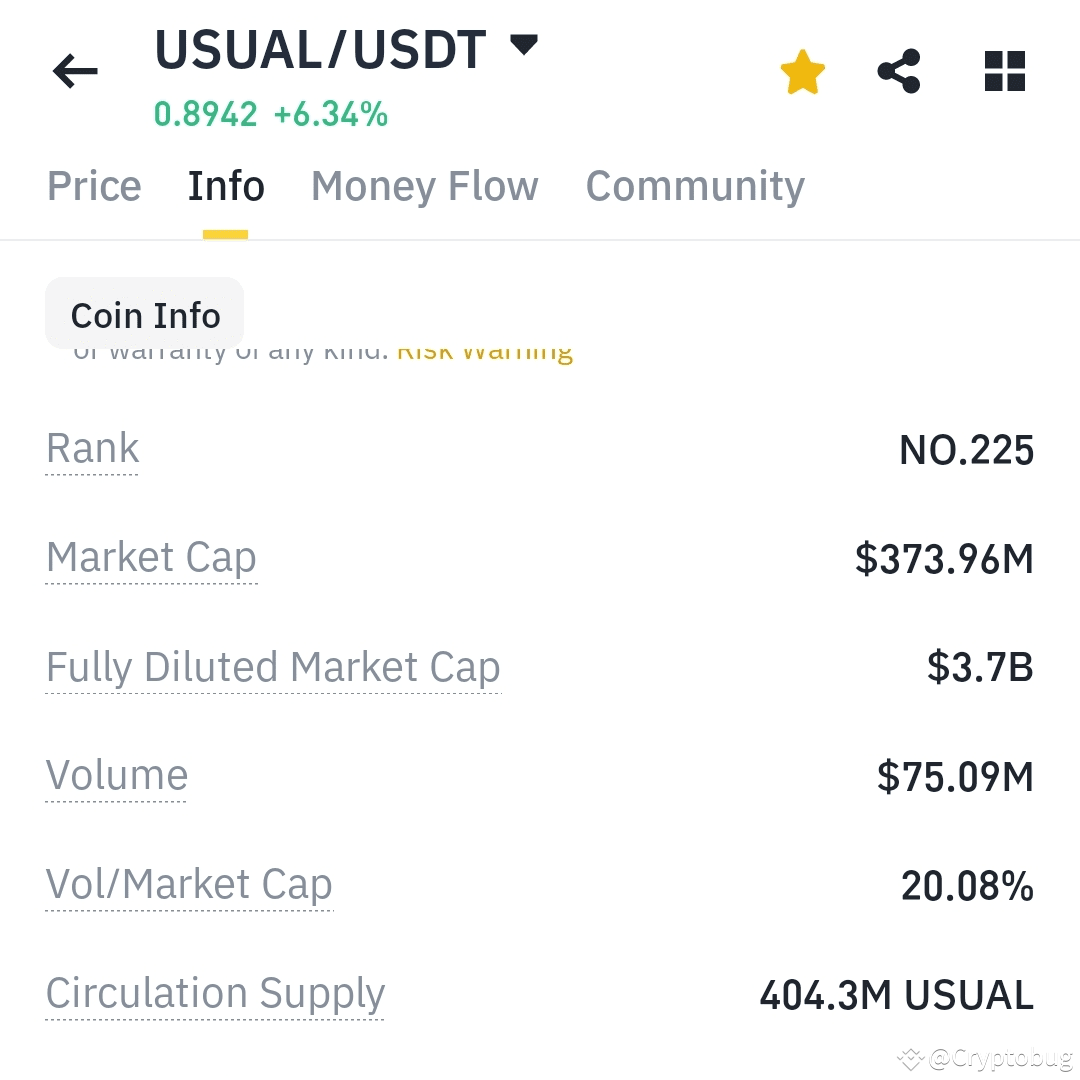The width and height of the screenshot is (1080, 1080).
Task: Tap the Fully Diluted Market Cap label
Action: [x=273, y=668]
